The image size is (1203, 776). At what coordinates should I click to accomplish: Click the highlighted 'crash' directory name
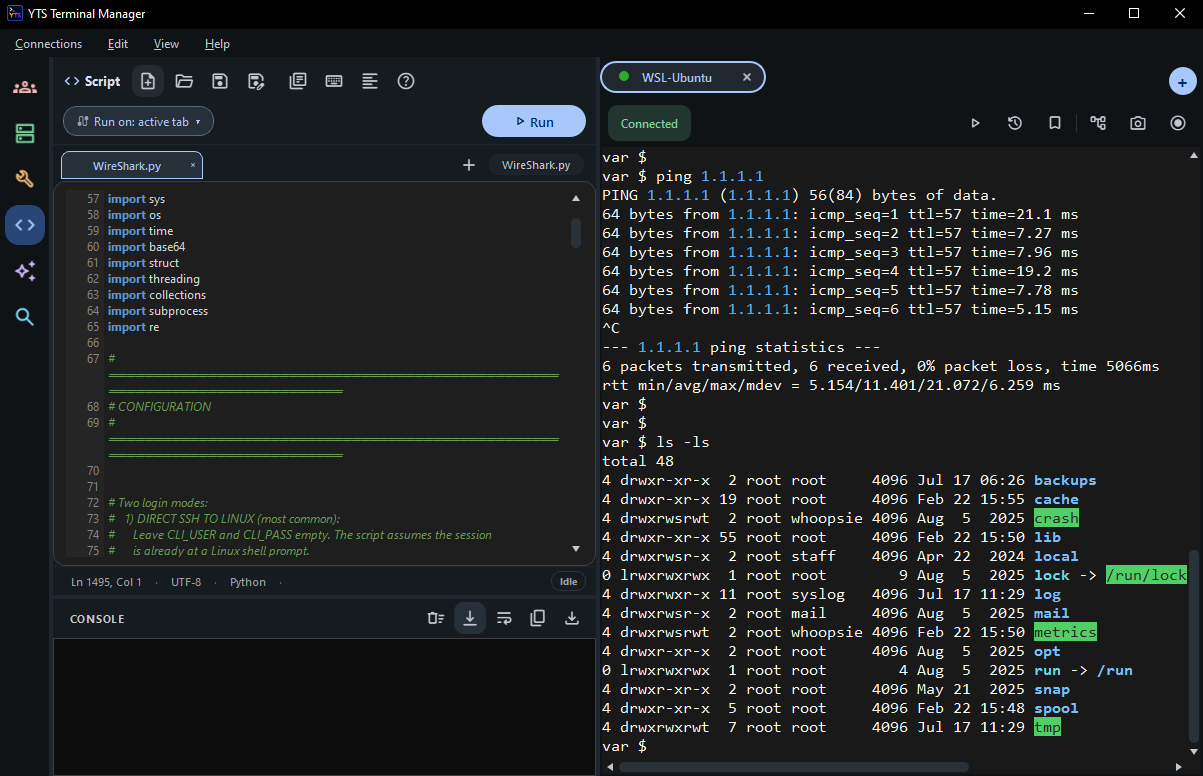click(1056, 518)
